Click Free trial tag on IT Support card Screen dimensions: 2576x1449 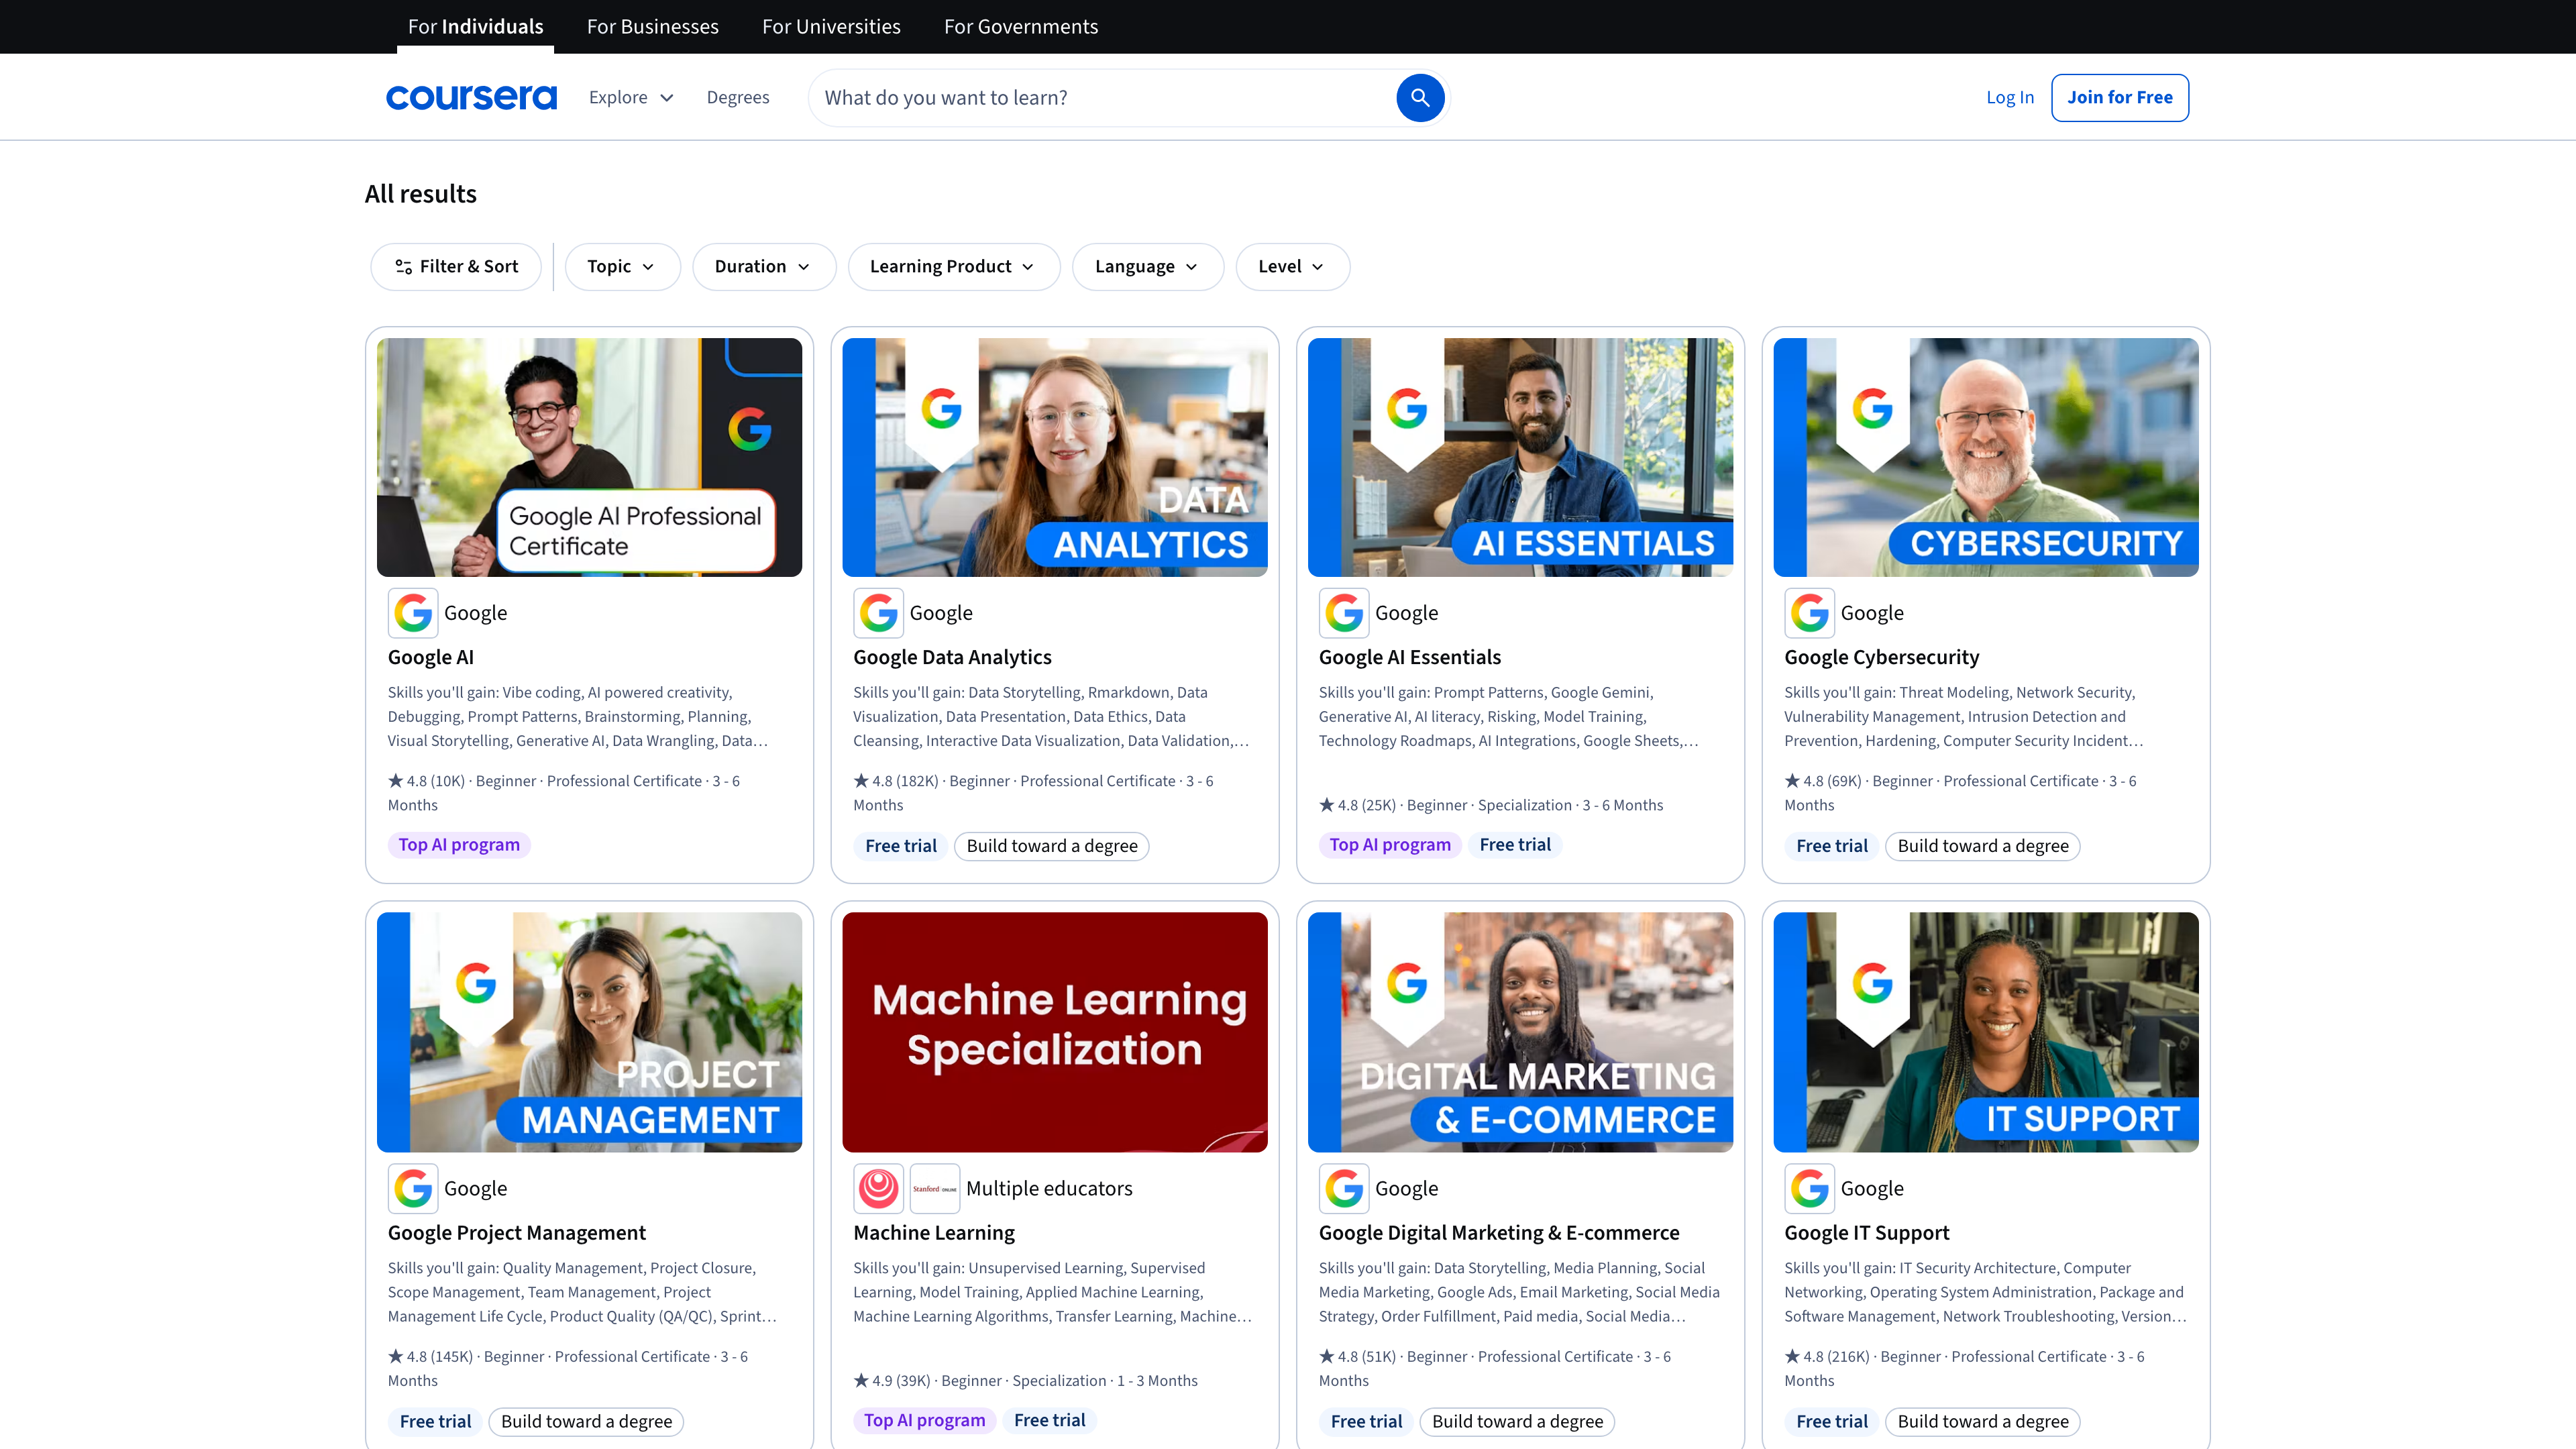(x=1832, y=1421)
